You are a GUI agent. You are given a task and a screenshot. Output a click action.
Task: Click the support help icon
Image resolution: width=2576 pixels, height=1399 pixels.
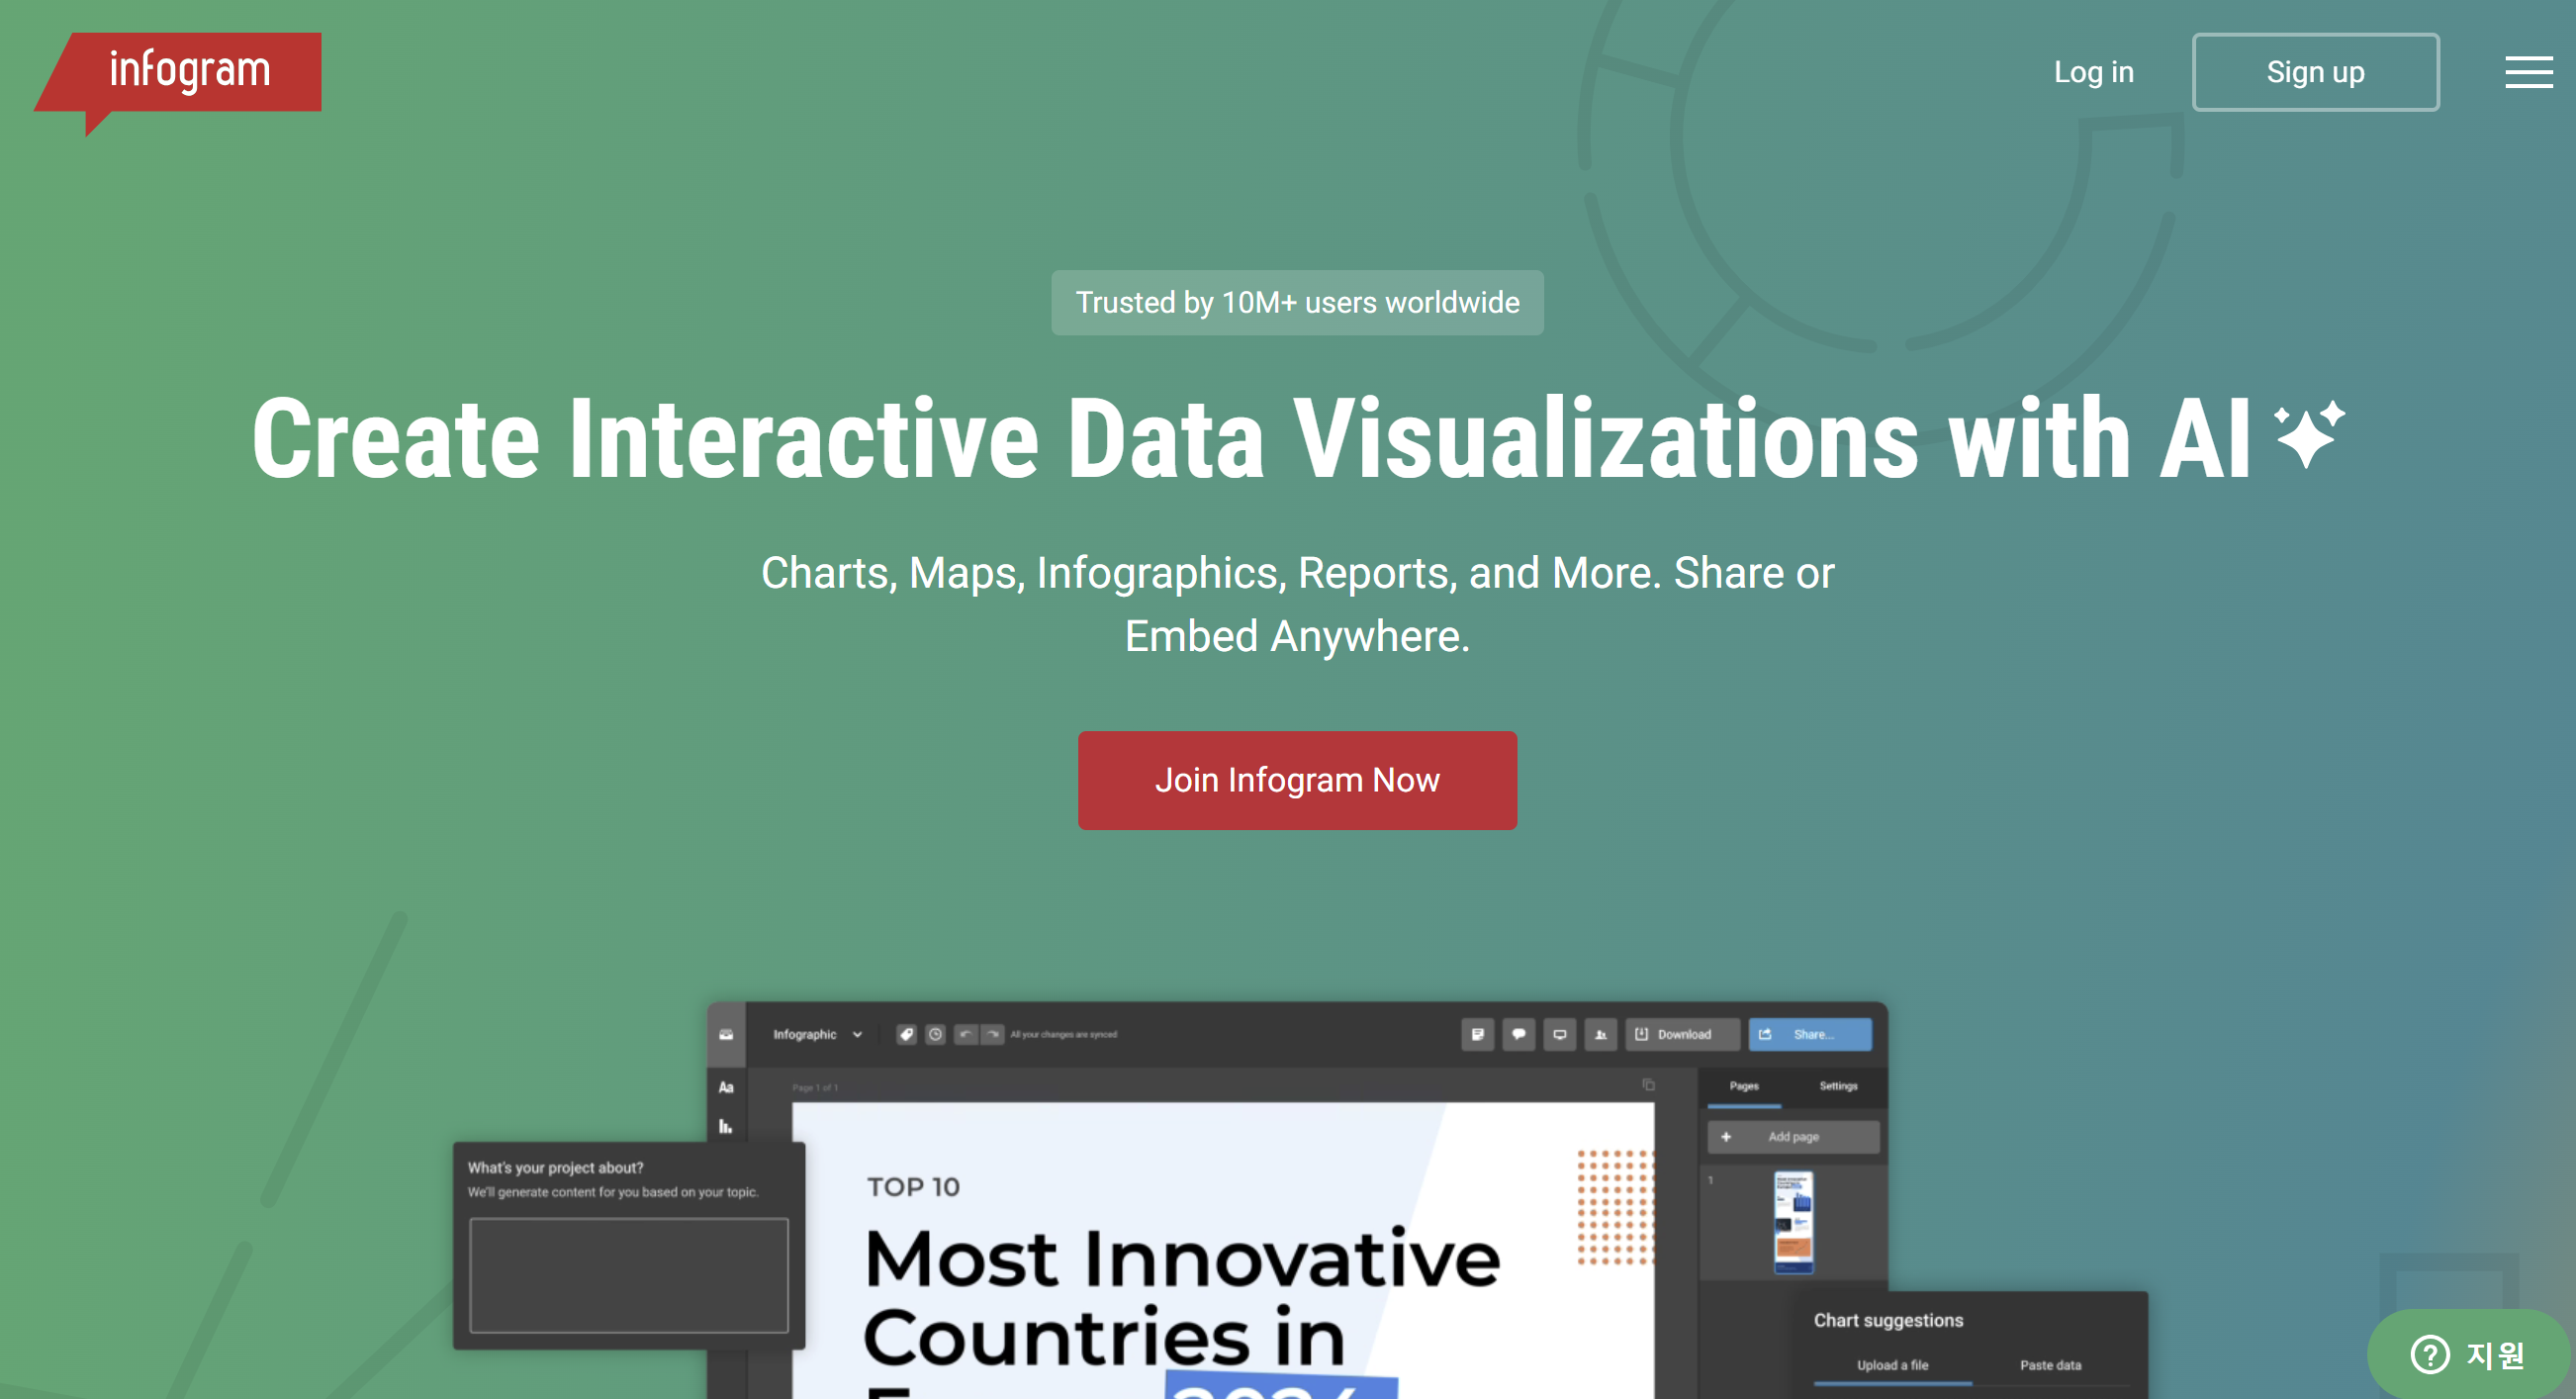click(x=2430, y=1355)
